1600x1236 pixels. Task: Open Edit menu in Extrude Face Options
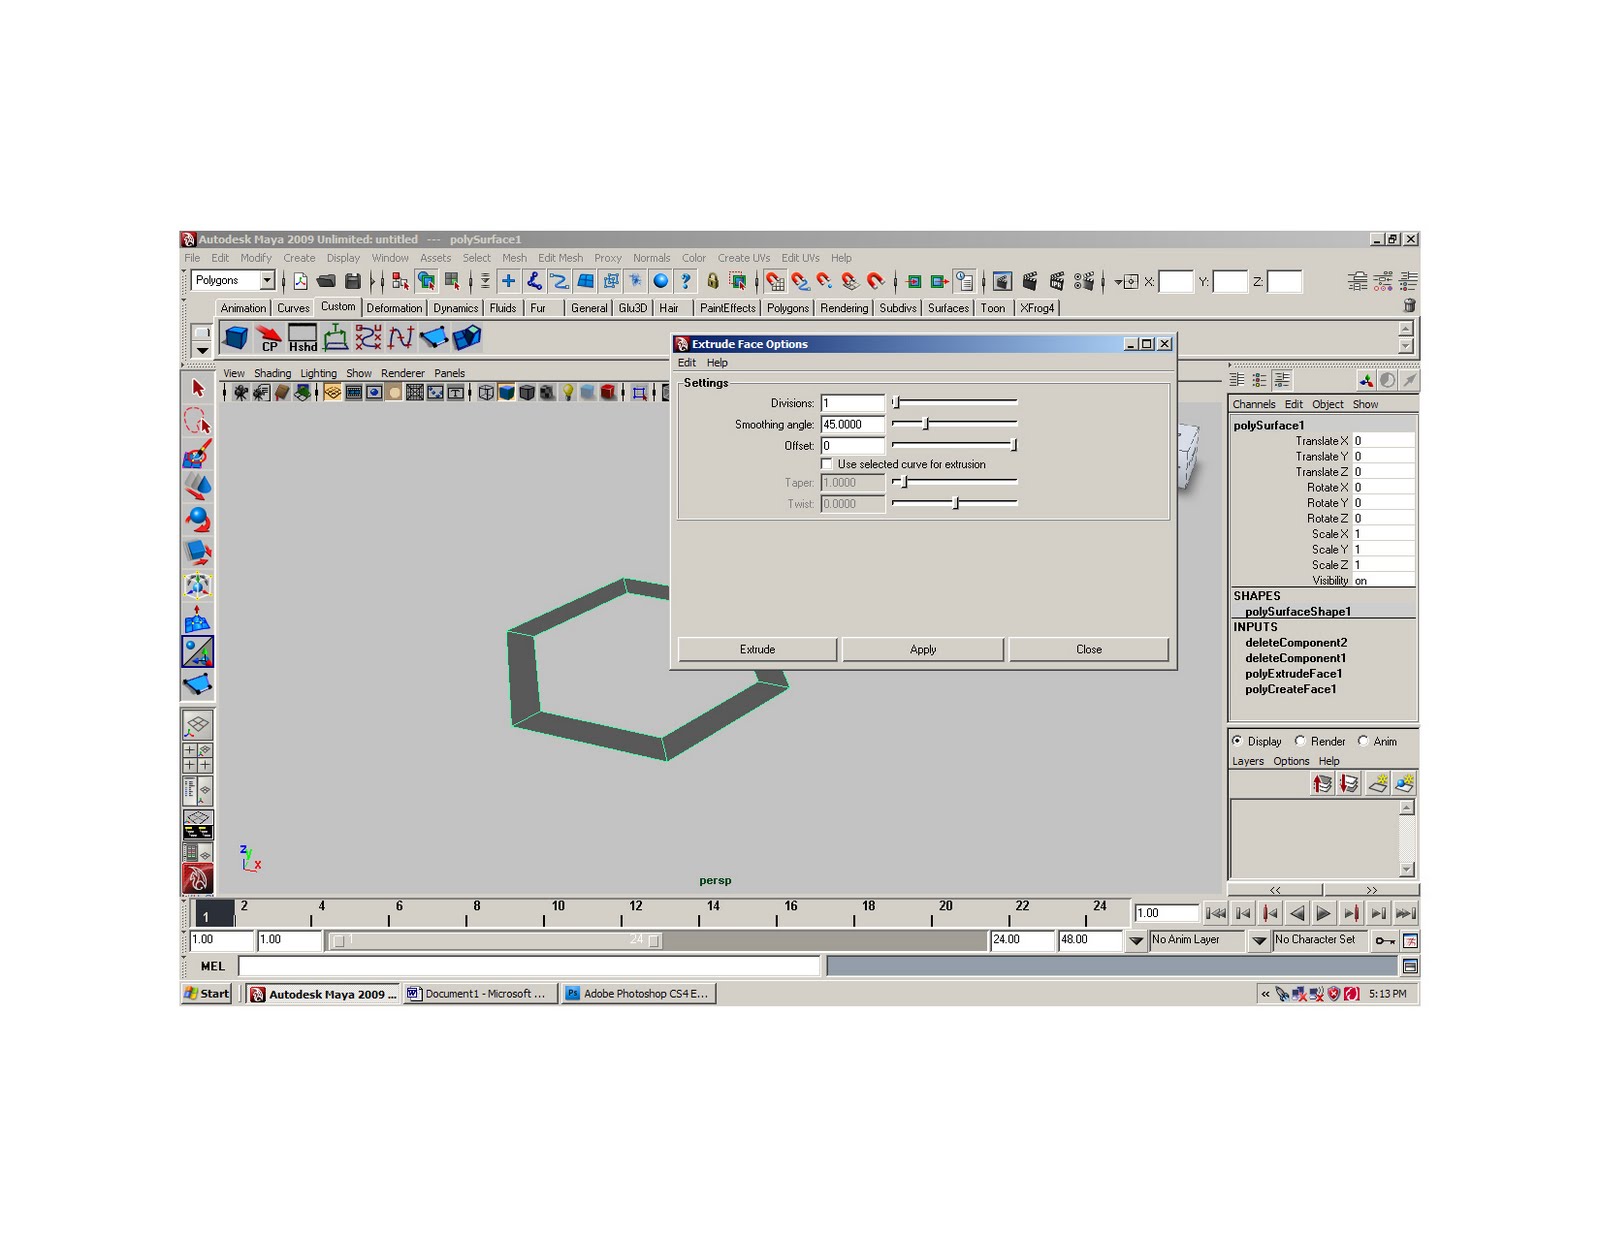(x=686, y=363)
